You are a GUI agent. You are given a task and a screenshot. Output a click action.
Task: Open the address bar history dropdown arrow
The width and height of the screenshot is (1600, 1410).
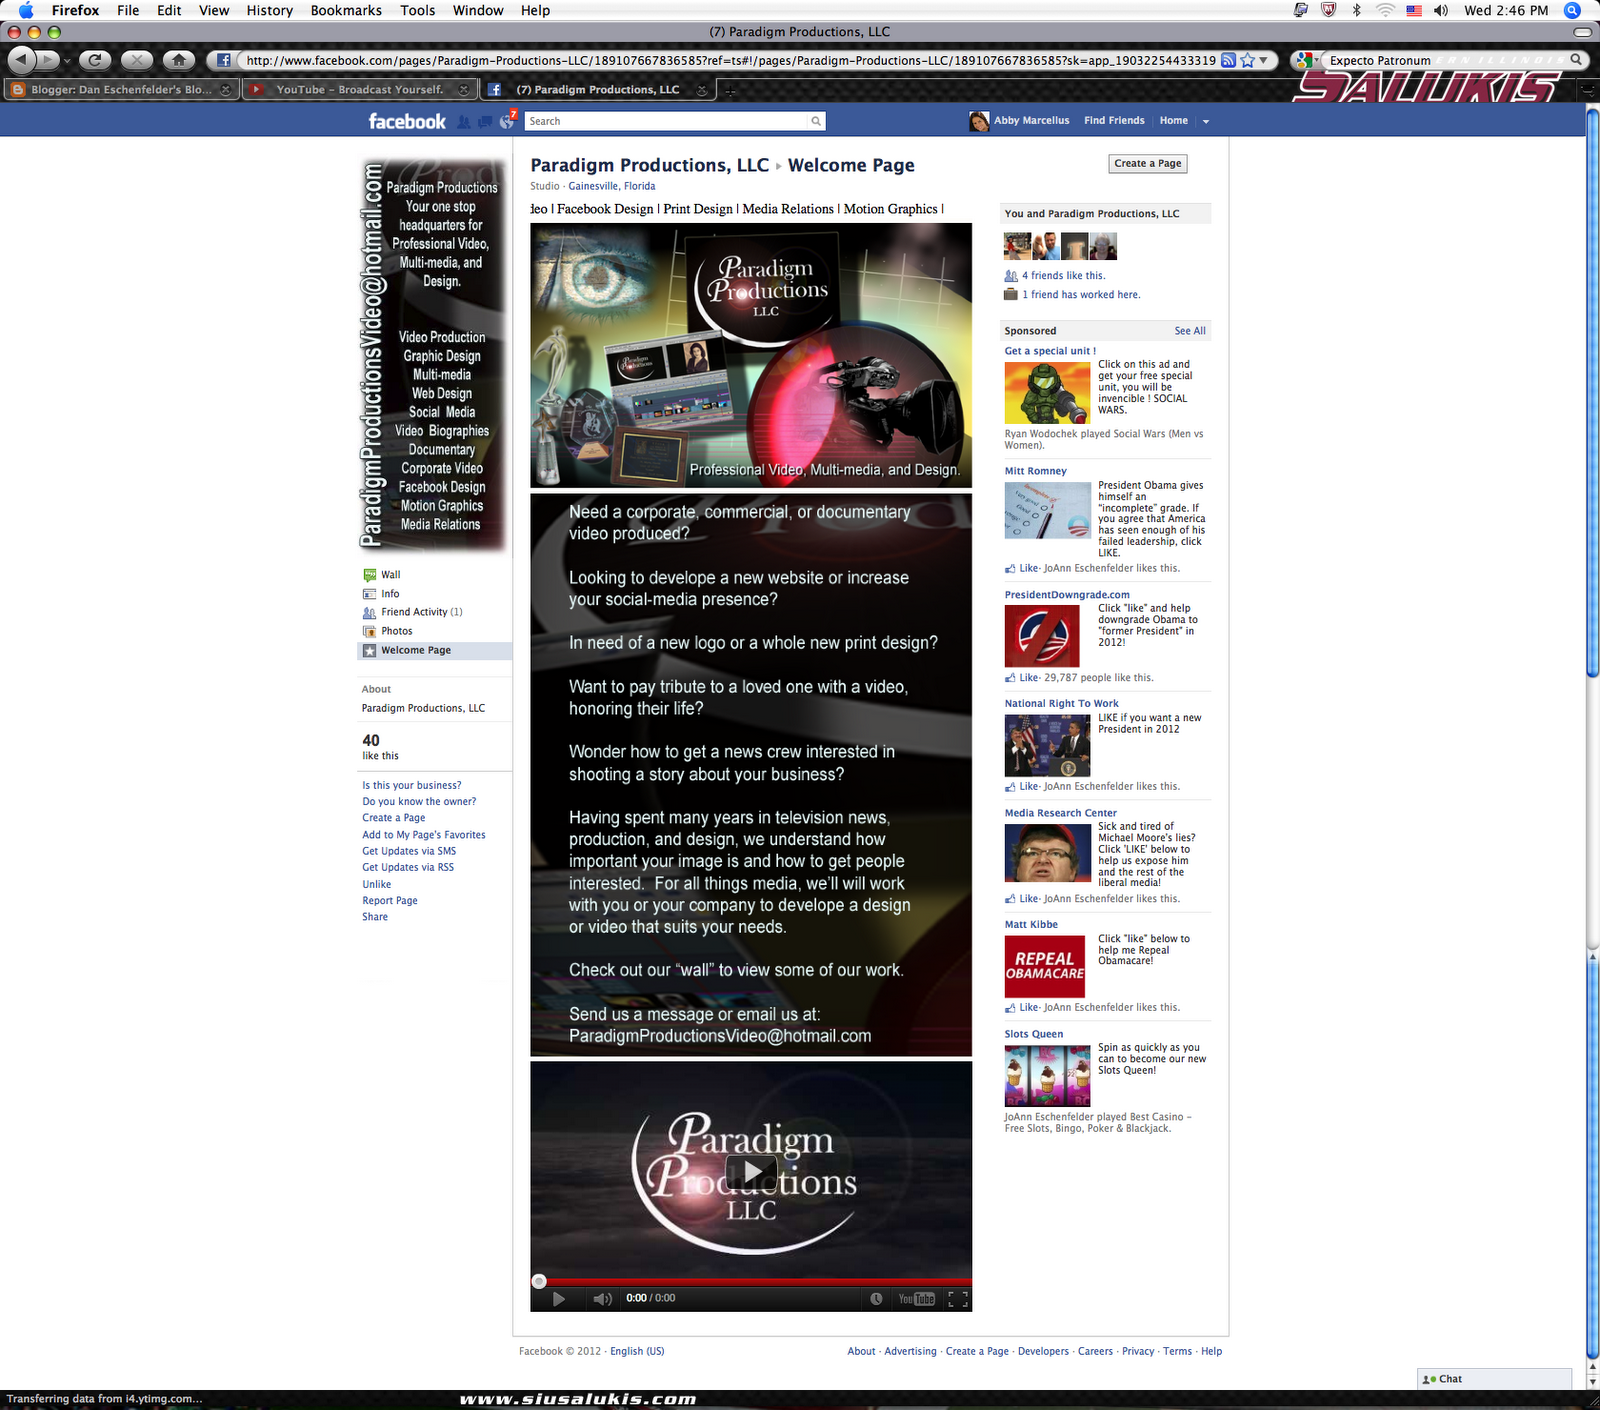(x=1263, y=60)
